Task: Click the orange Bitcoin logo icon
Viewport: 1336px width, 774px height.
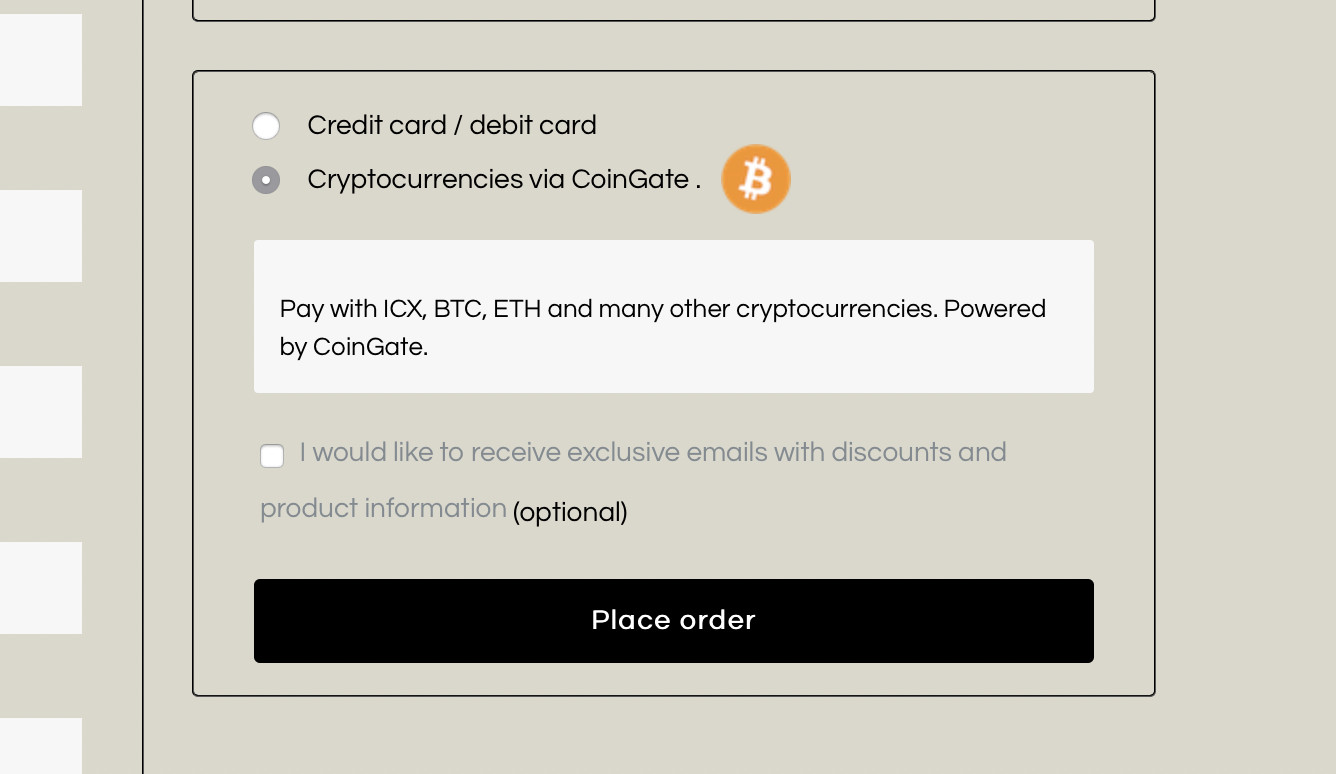Action: click(756, 179)
